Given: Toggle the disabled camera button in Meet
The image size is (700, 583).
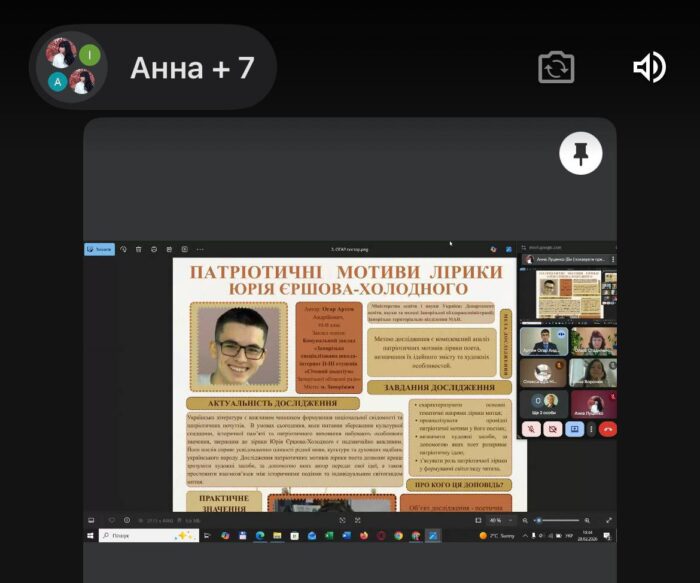Looking at the screenshot, I should pyautogui.click(x=553, y=429).
